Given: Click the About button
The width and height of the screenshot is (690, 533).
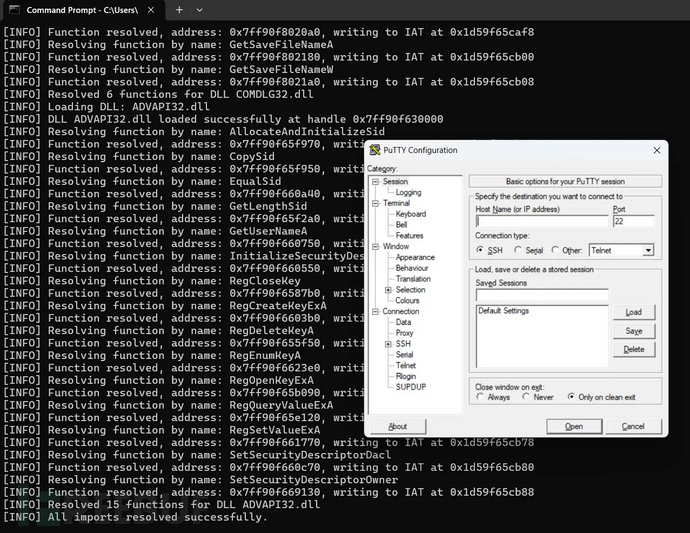Looking at the screenshot, I should (398, 426).
